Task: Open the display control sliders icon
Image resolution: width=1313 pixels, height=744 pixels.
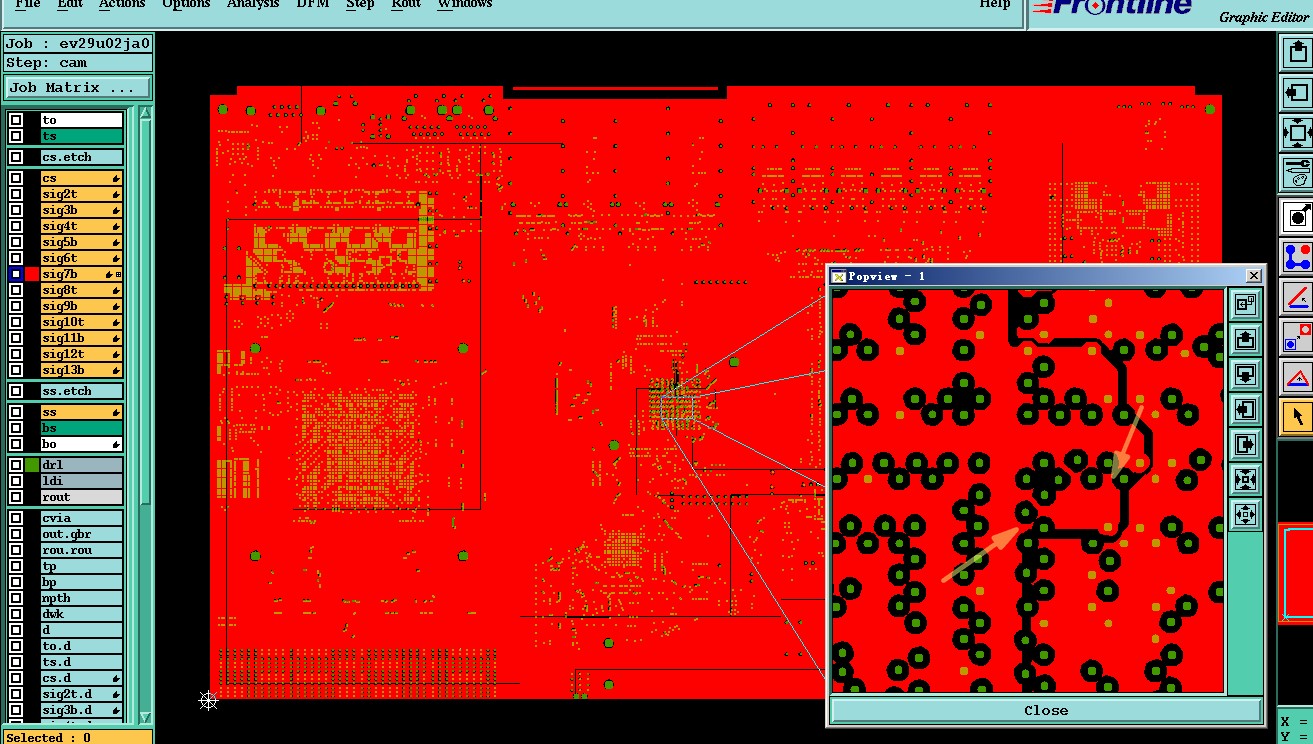Action: (x=1296, y=172)
